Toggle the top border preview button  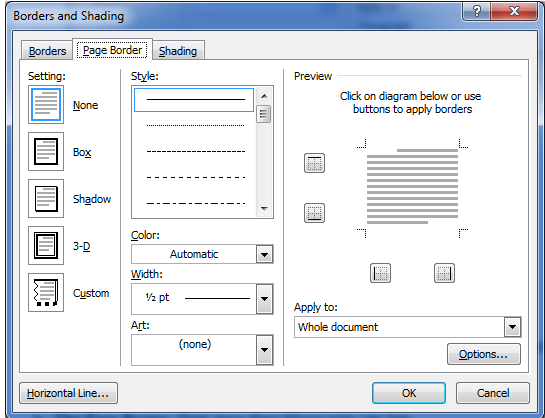pyautogui.click(x=314, y=163)
